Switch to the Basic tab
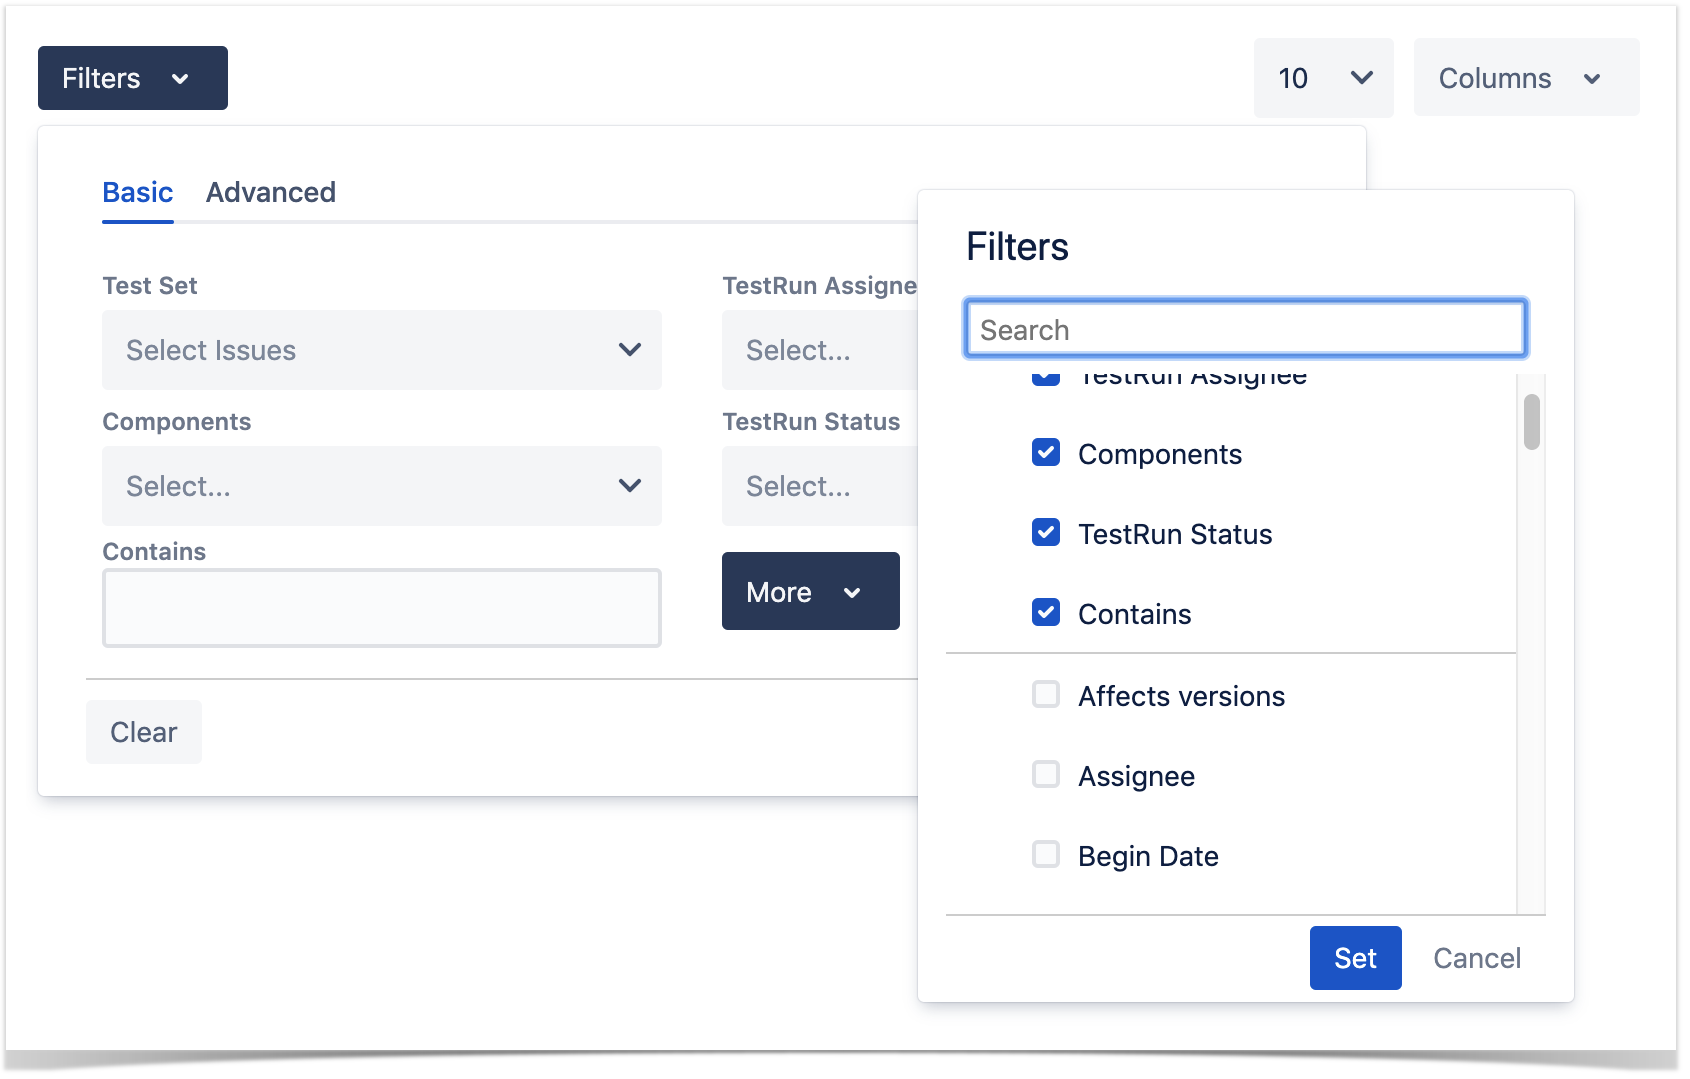The width and height of the screenshot is (1690, 1079). tap(138, 192)
